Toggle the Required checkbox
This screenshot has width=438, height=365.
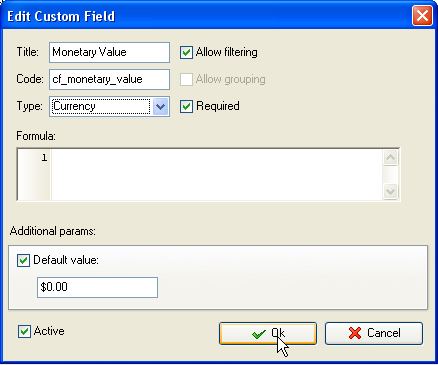(186, 106)
